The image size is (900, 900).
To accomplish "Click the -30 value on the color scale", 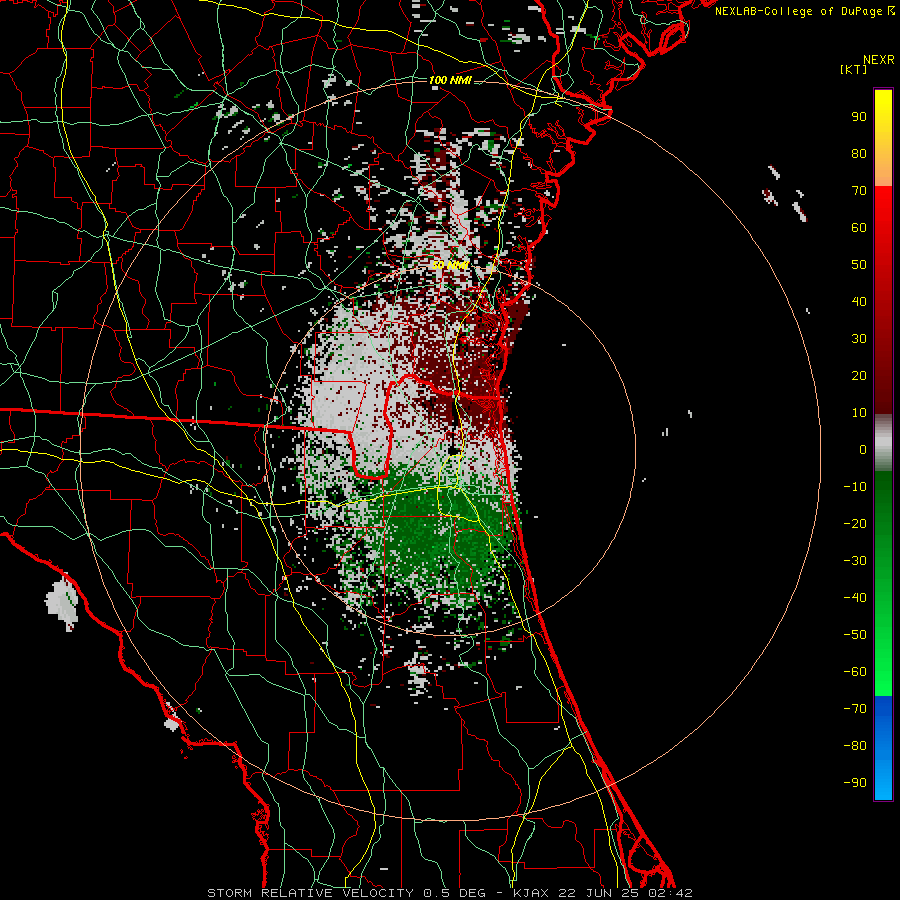I will (855, 561).
